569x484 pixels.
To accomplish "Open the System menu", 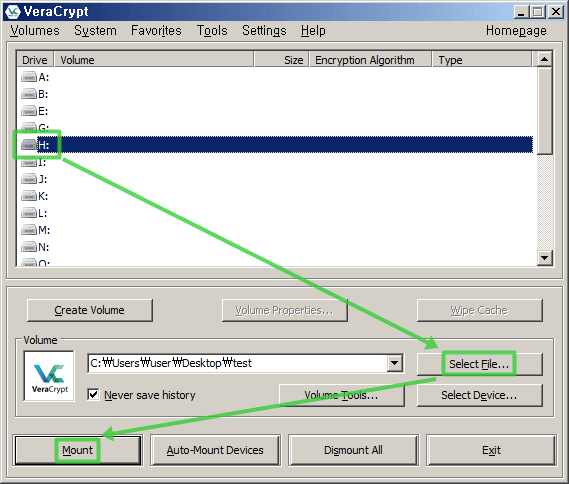I will click(95, 31).
